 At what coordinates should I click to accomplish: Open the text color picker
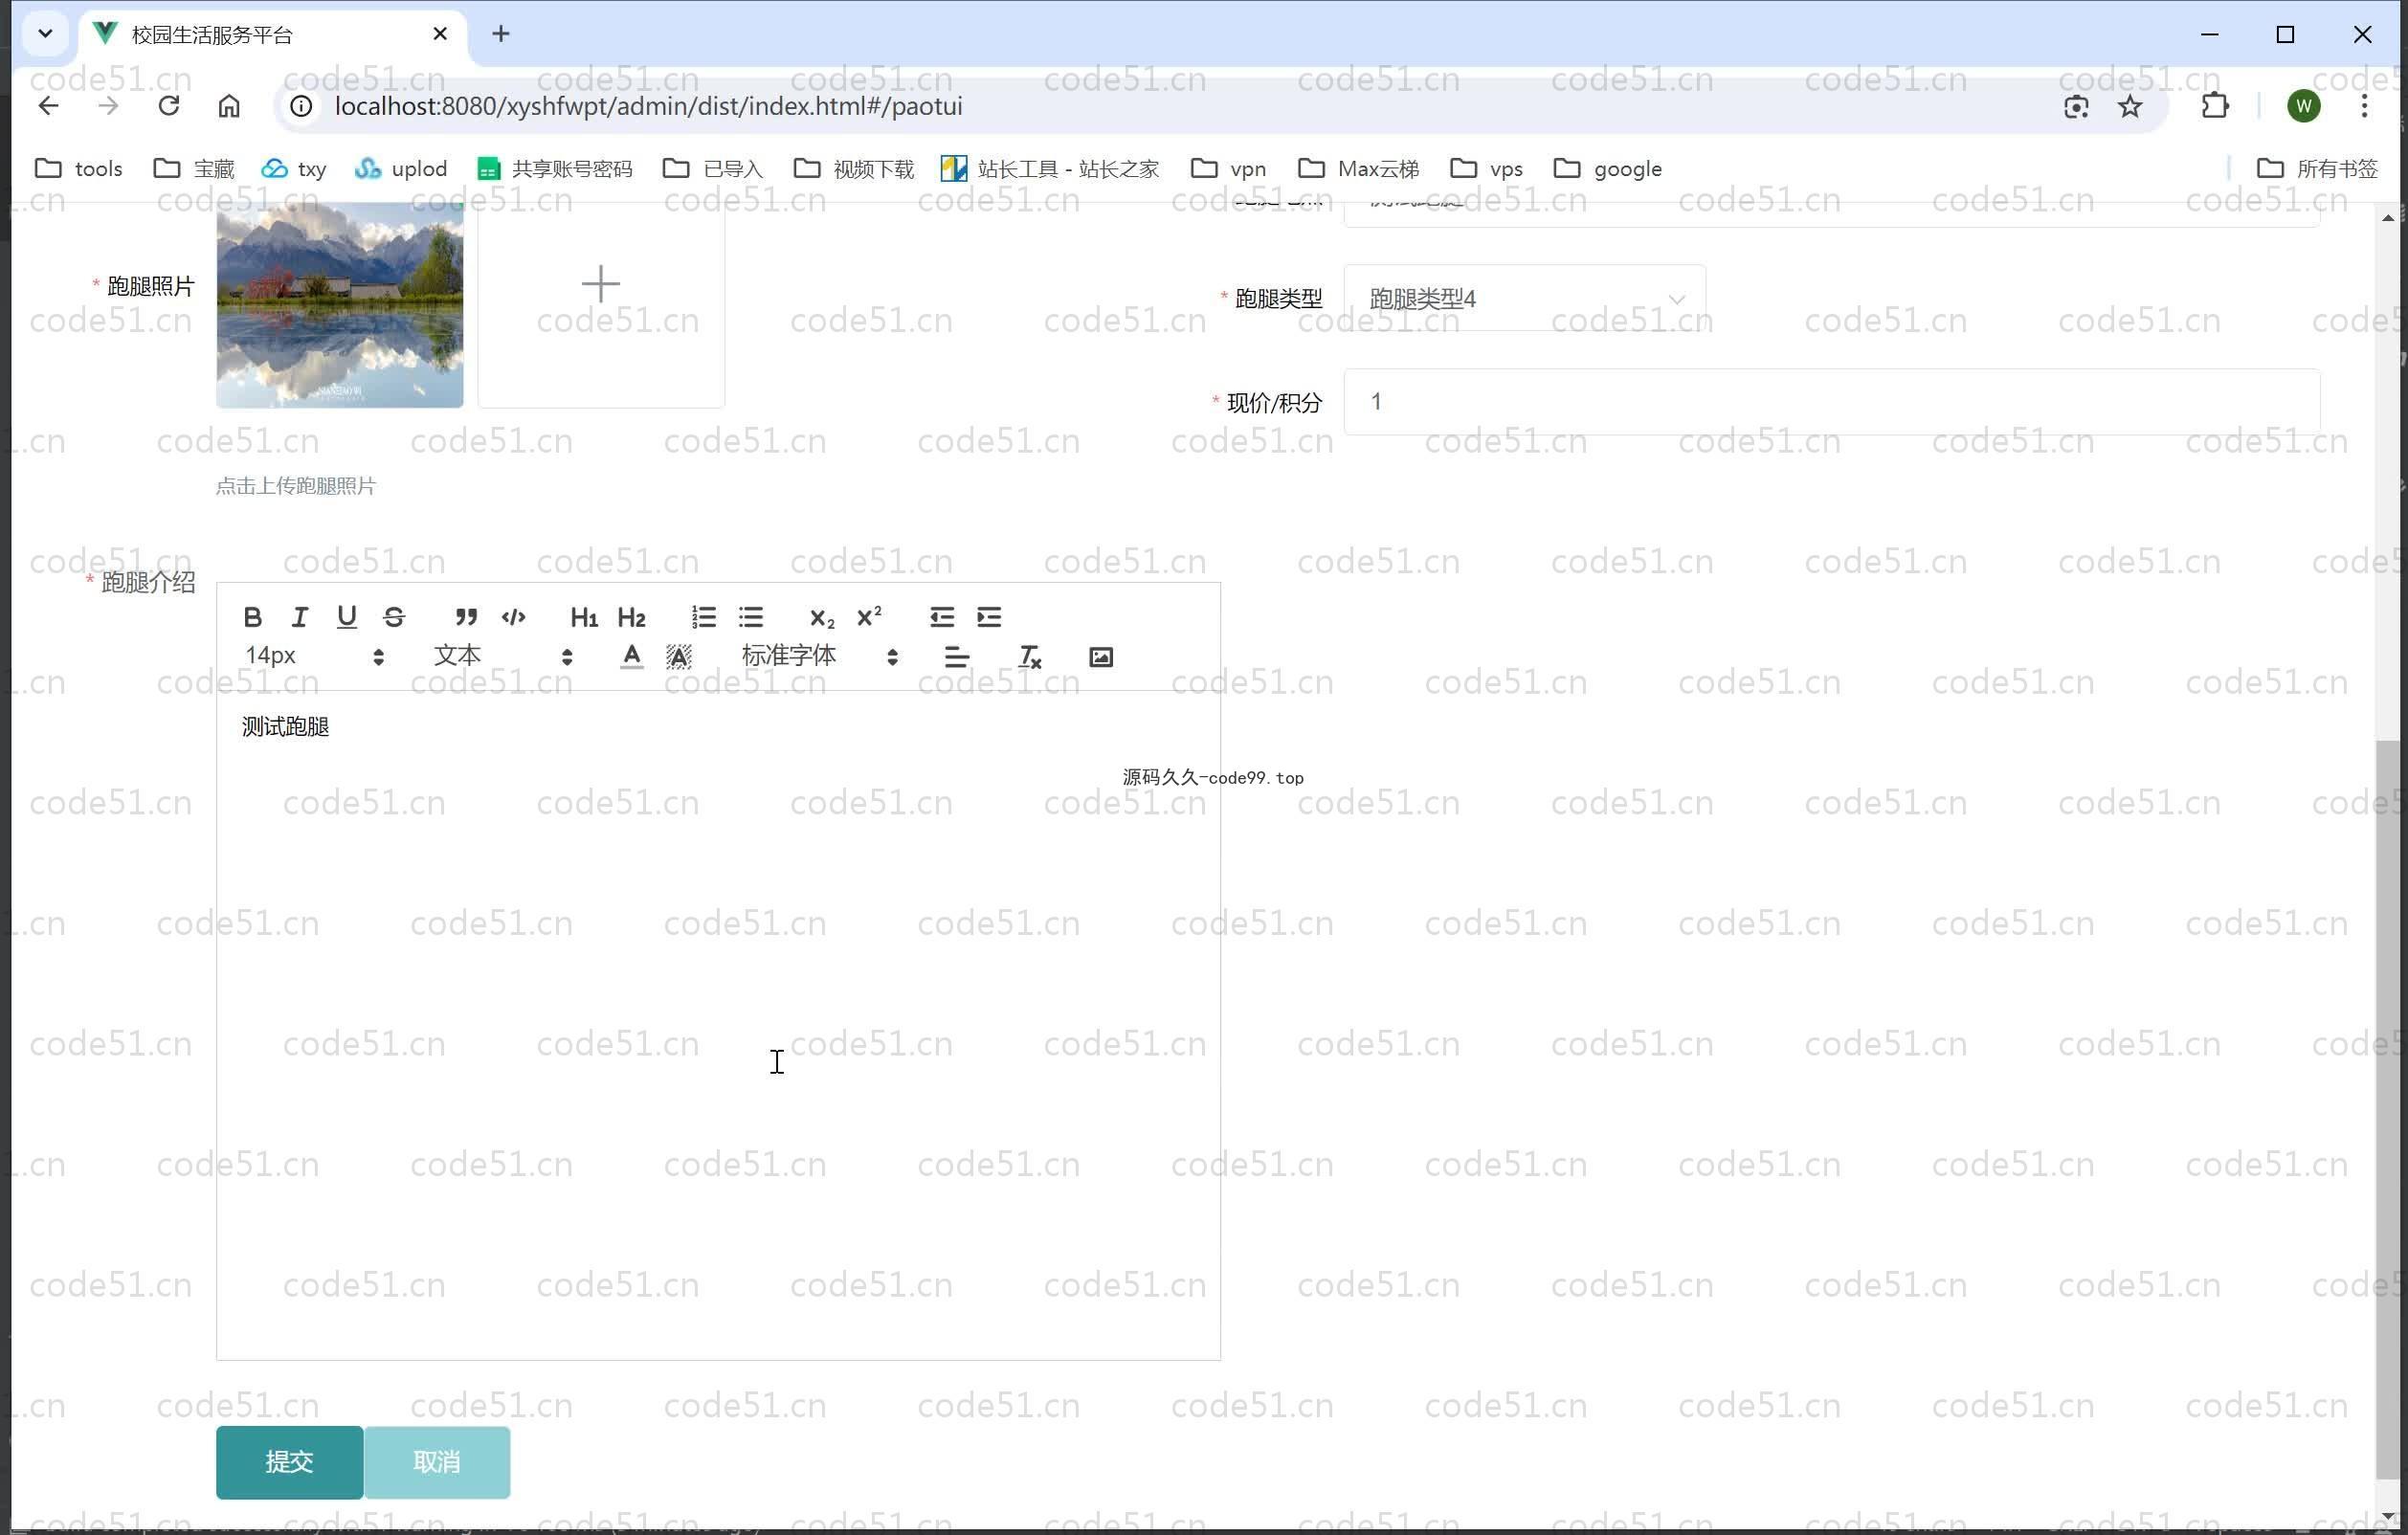point(632,657)
